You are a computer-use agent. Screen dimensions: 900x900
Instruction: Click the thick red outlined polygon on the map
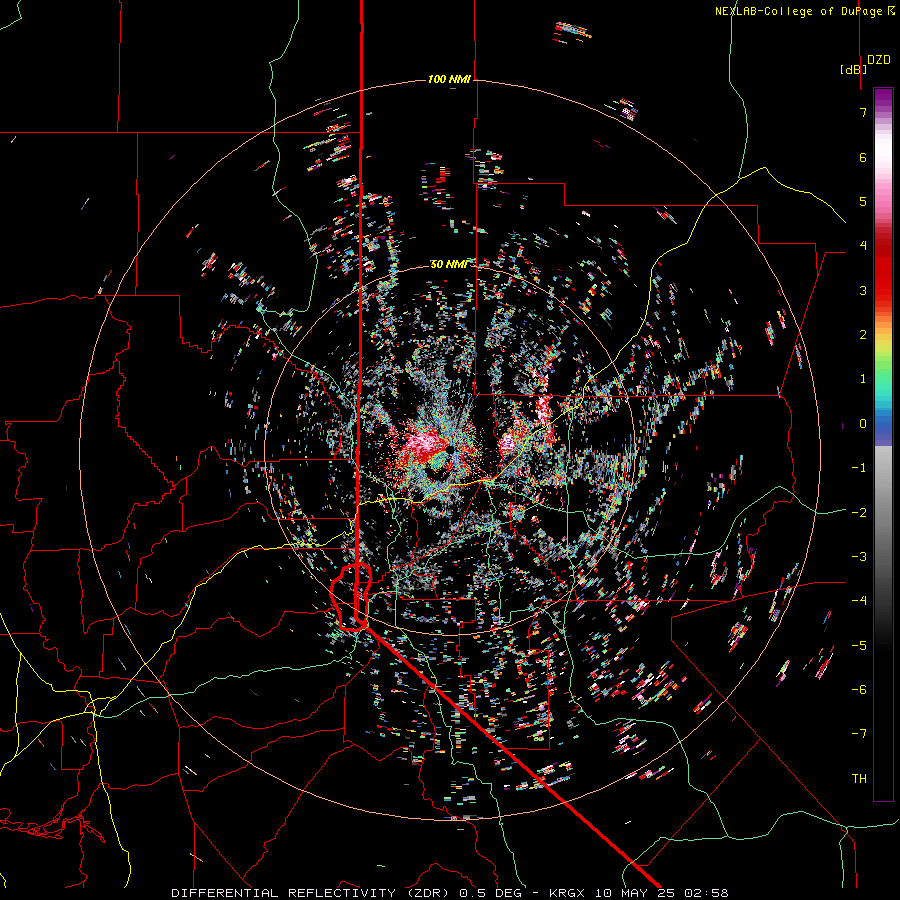(351, 597)
